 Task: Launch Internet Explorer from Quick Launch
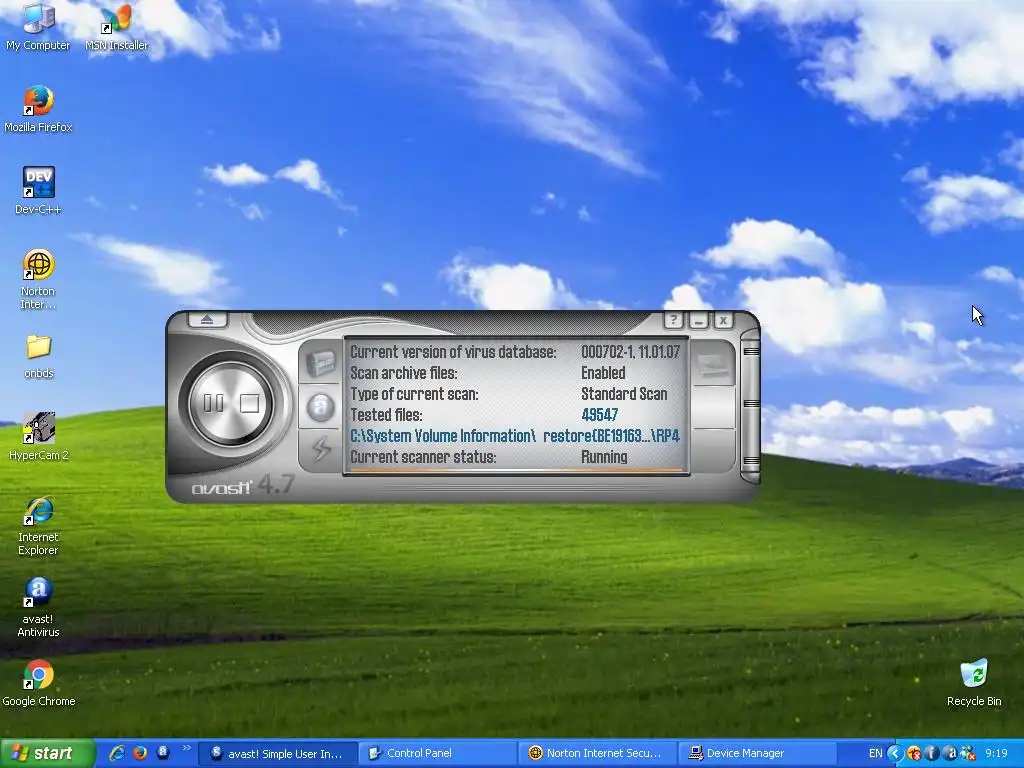pos(116,753)
